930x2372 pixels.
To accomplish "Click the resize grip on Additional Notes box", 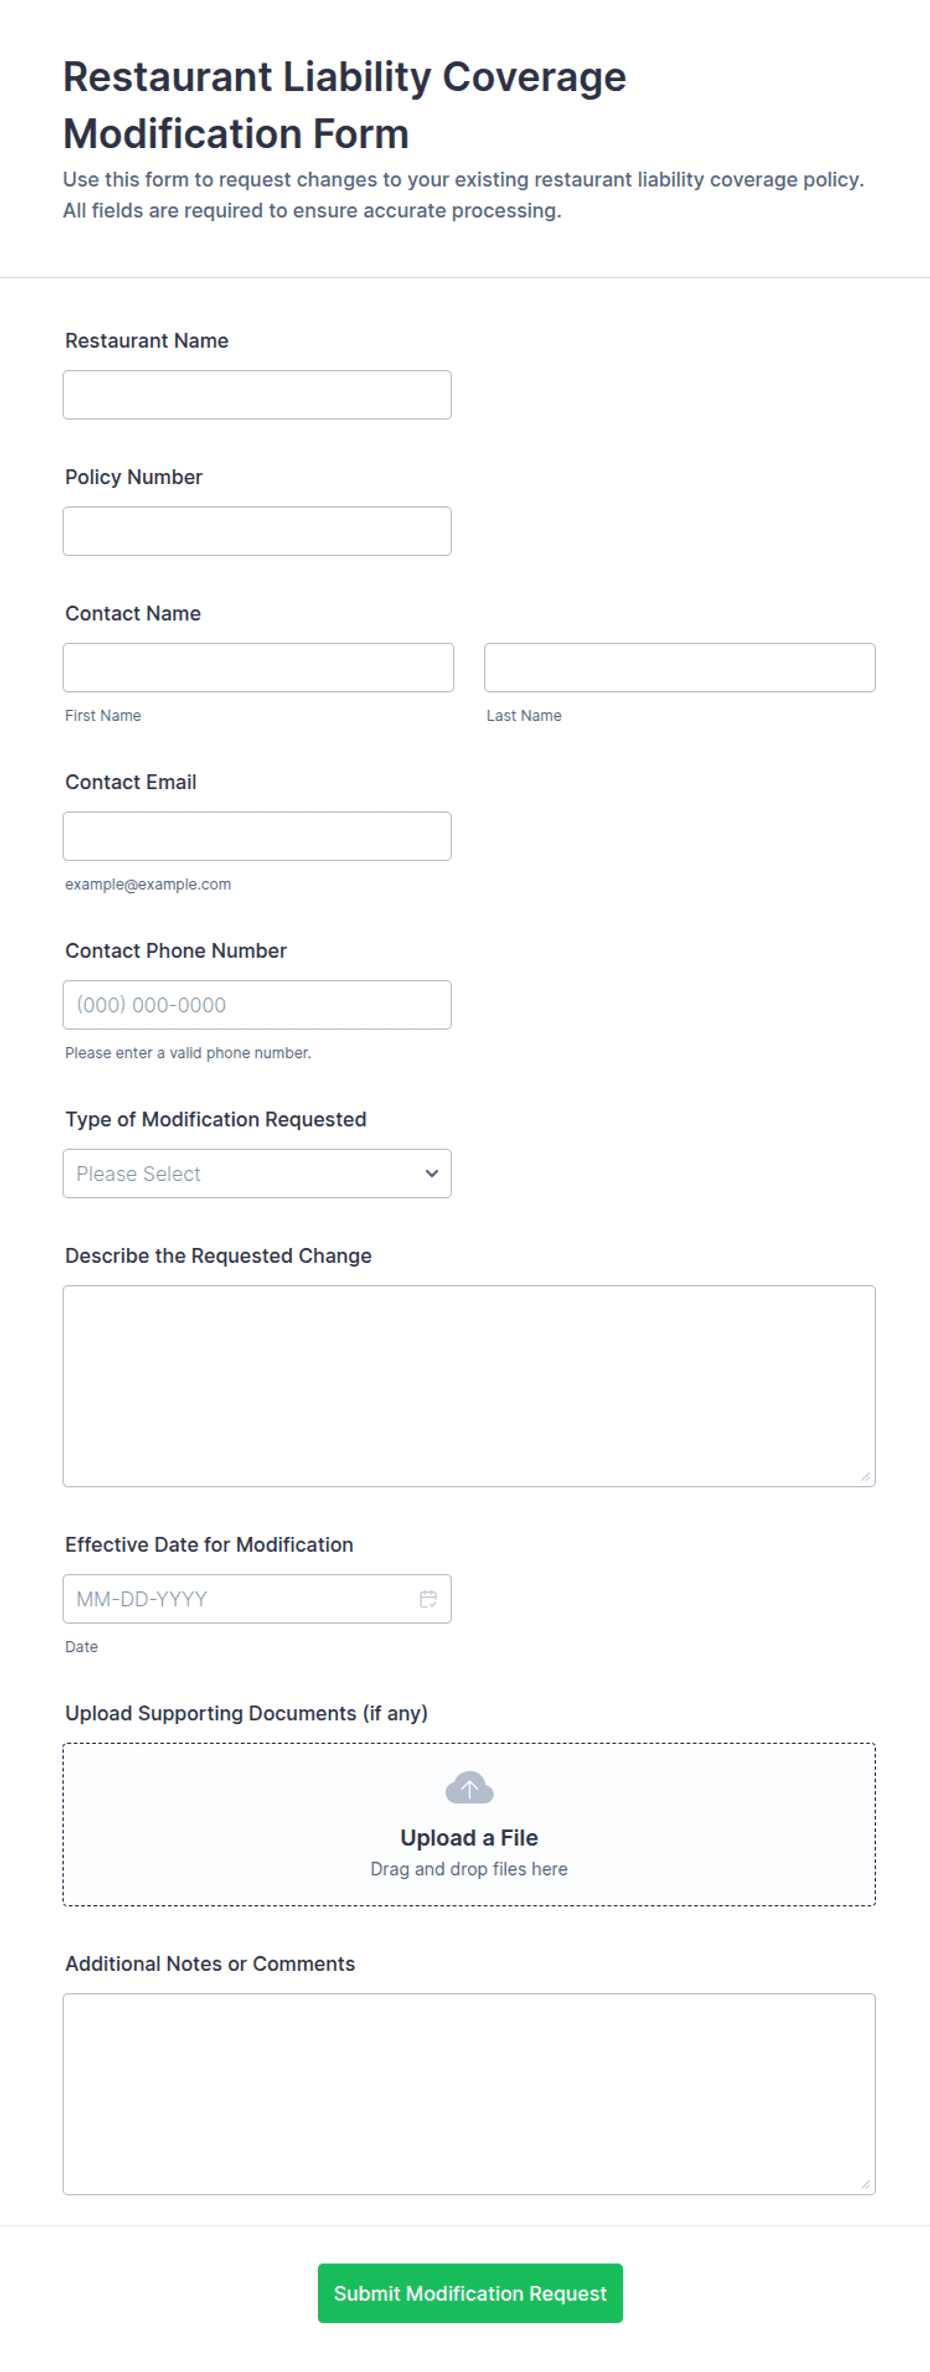I will point(866,2185).
